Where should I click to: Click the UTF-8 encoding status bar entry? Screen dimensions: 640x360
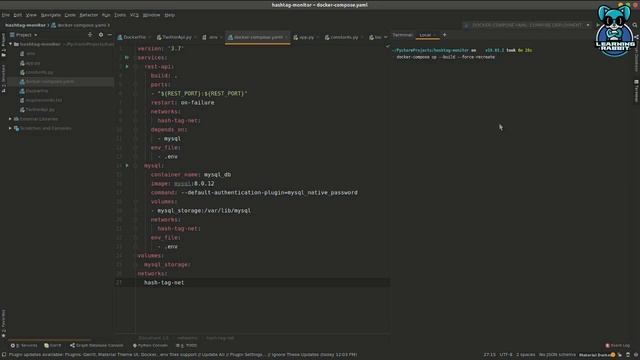(x=506, y=355)
